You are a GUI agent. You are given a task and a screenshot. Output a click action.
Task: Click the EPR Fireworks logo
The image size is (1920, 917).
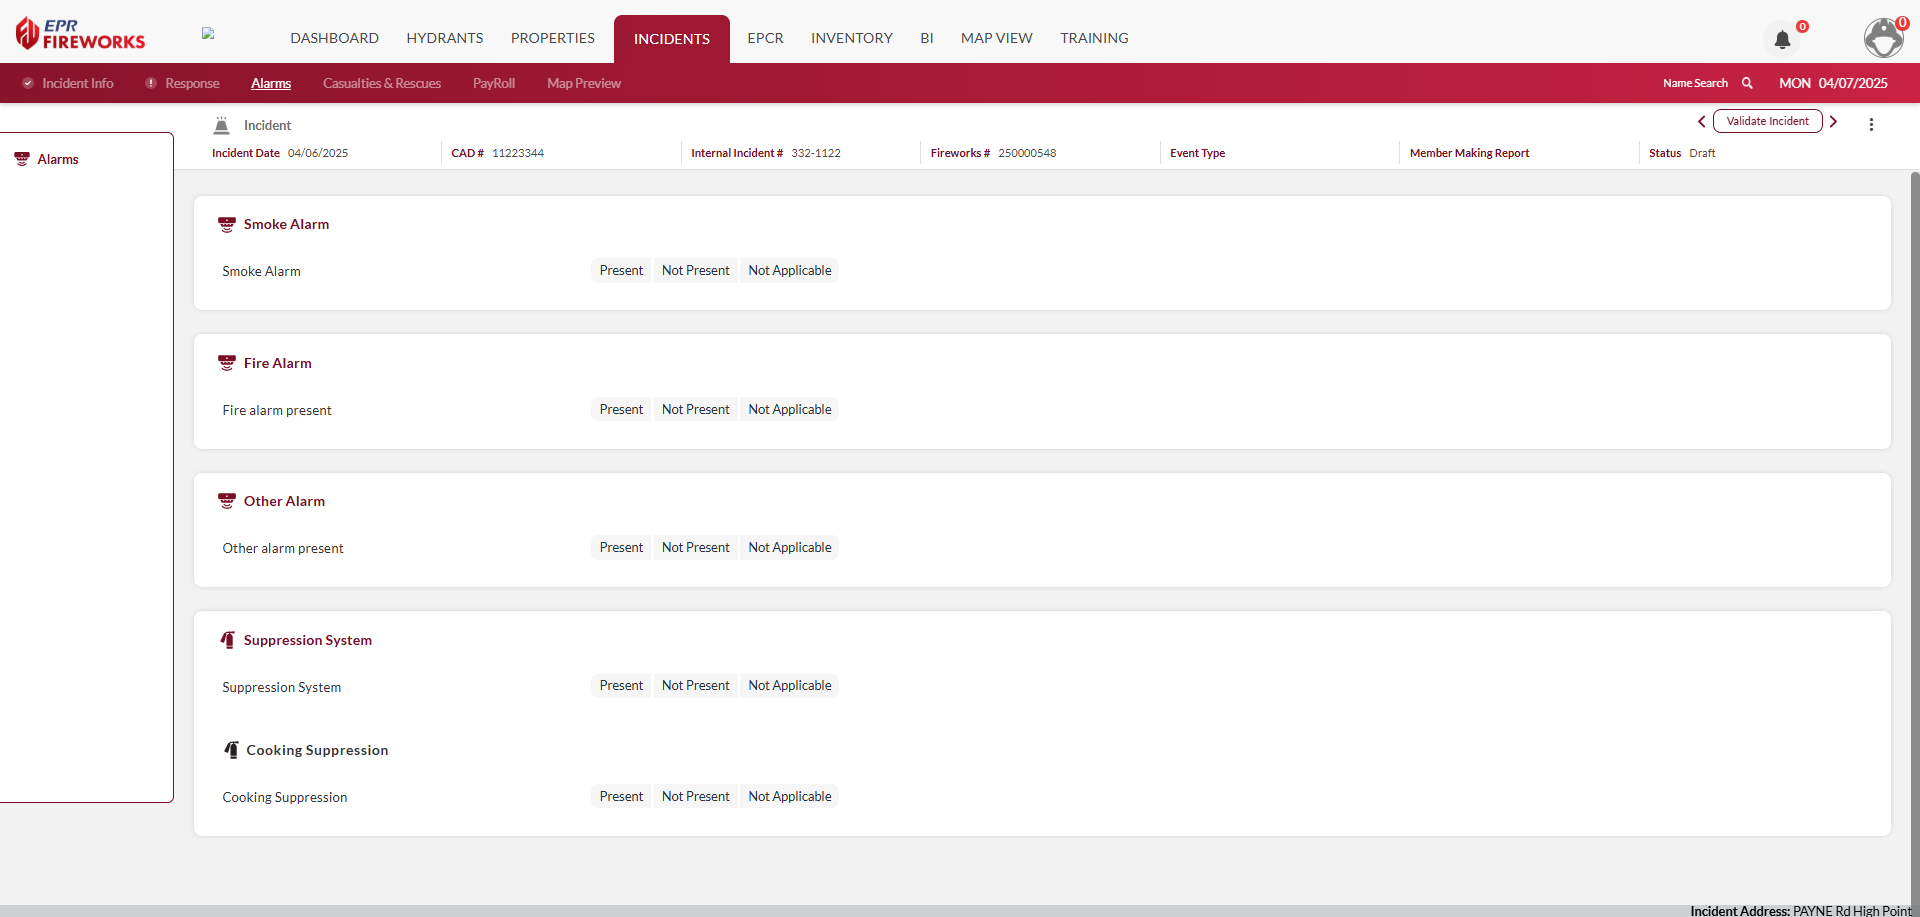pos(81,34)
